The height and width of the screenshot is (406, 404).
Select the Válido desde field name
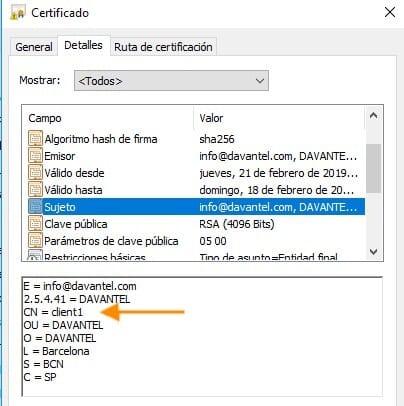tap(74, 173)
